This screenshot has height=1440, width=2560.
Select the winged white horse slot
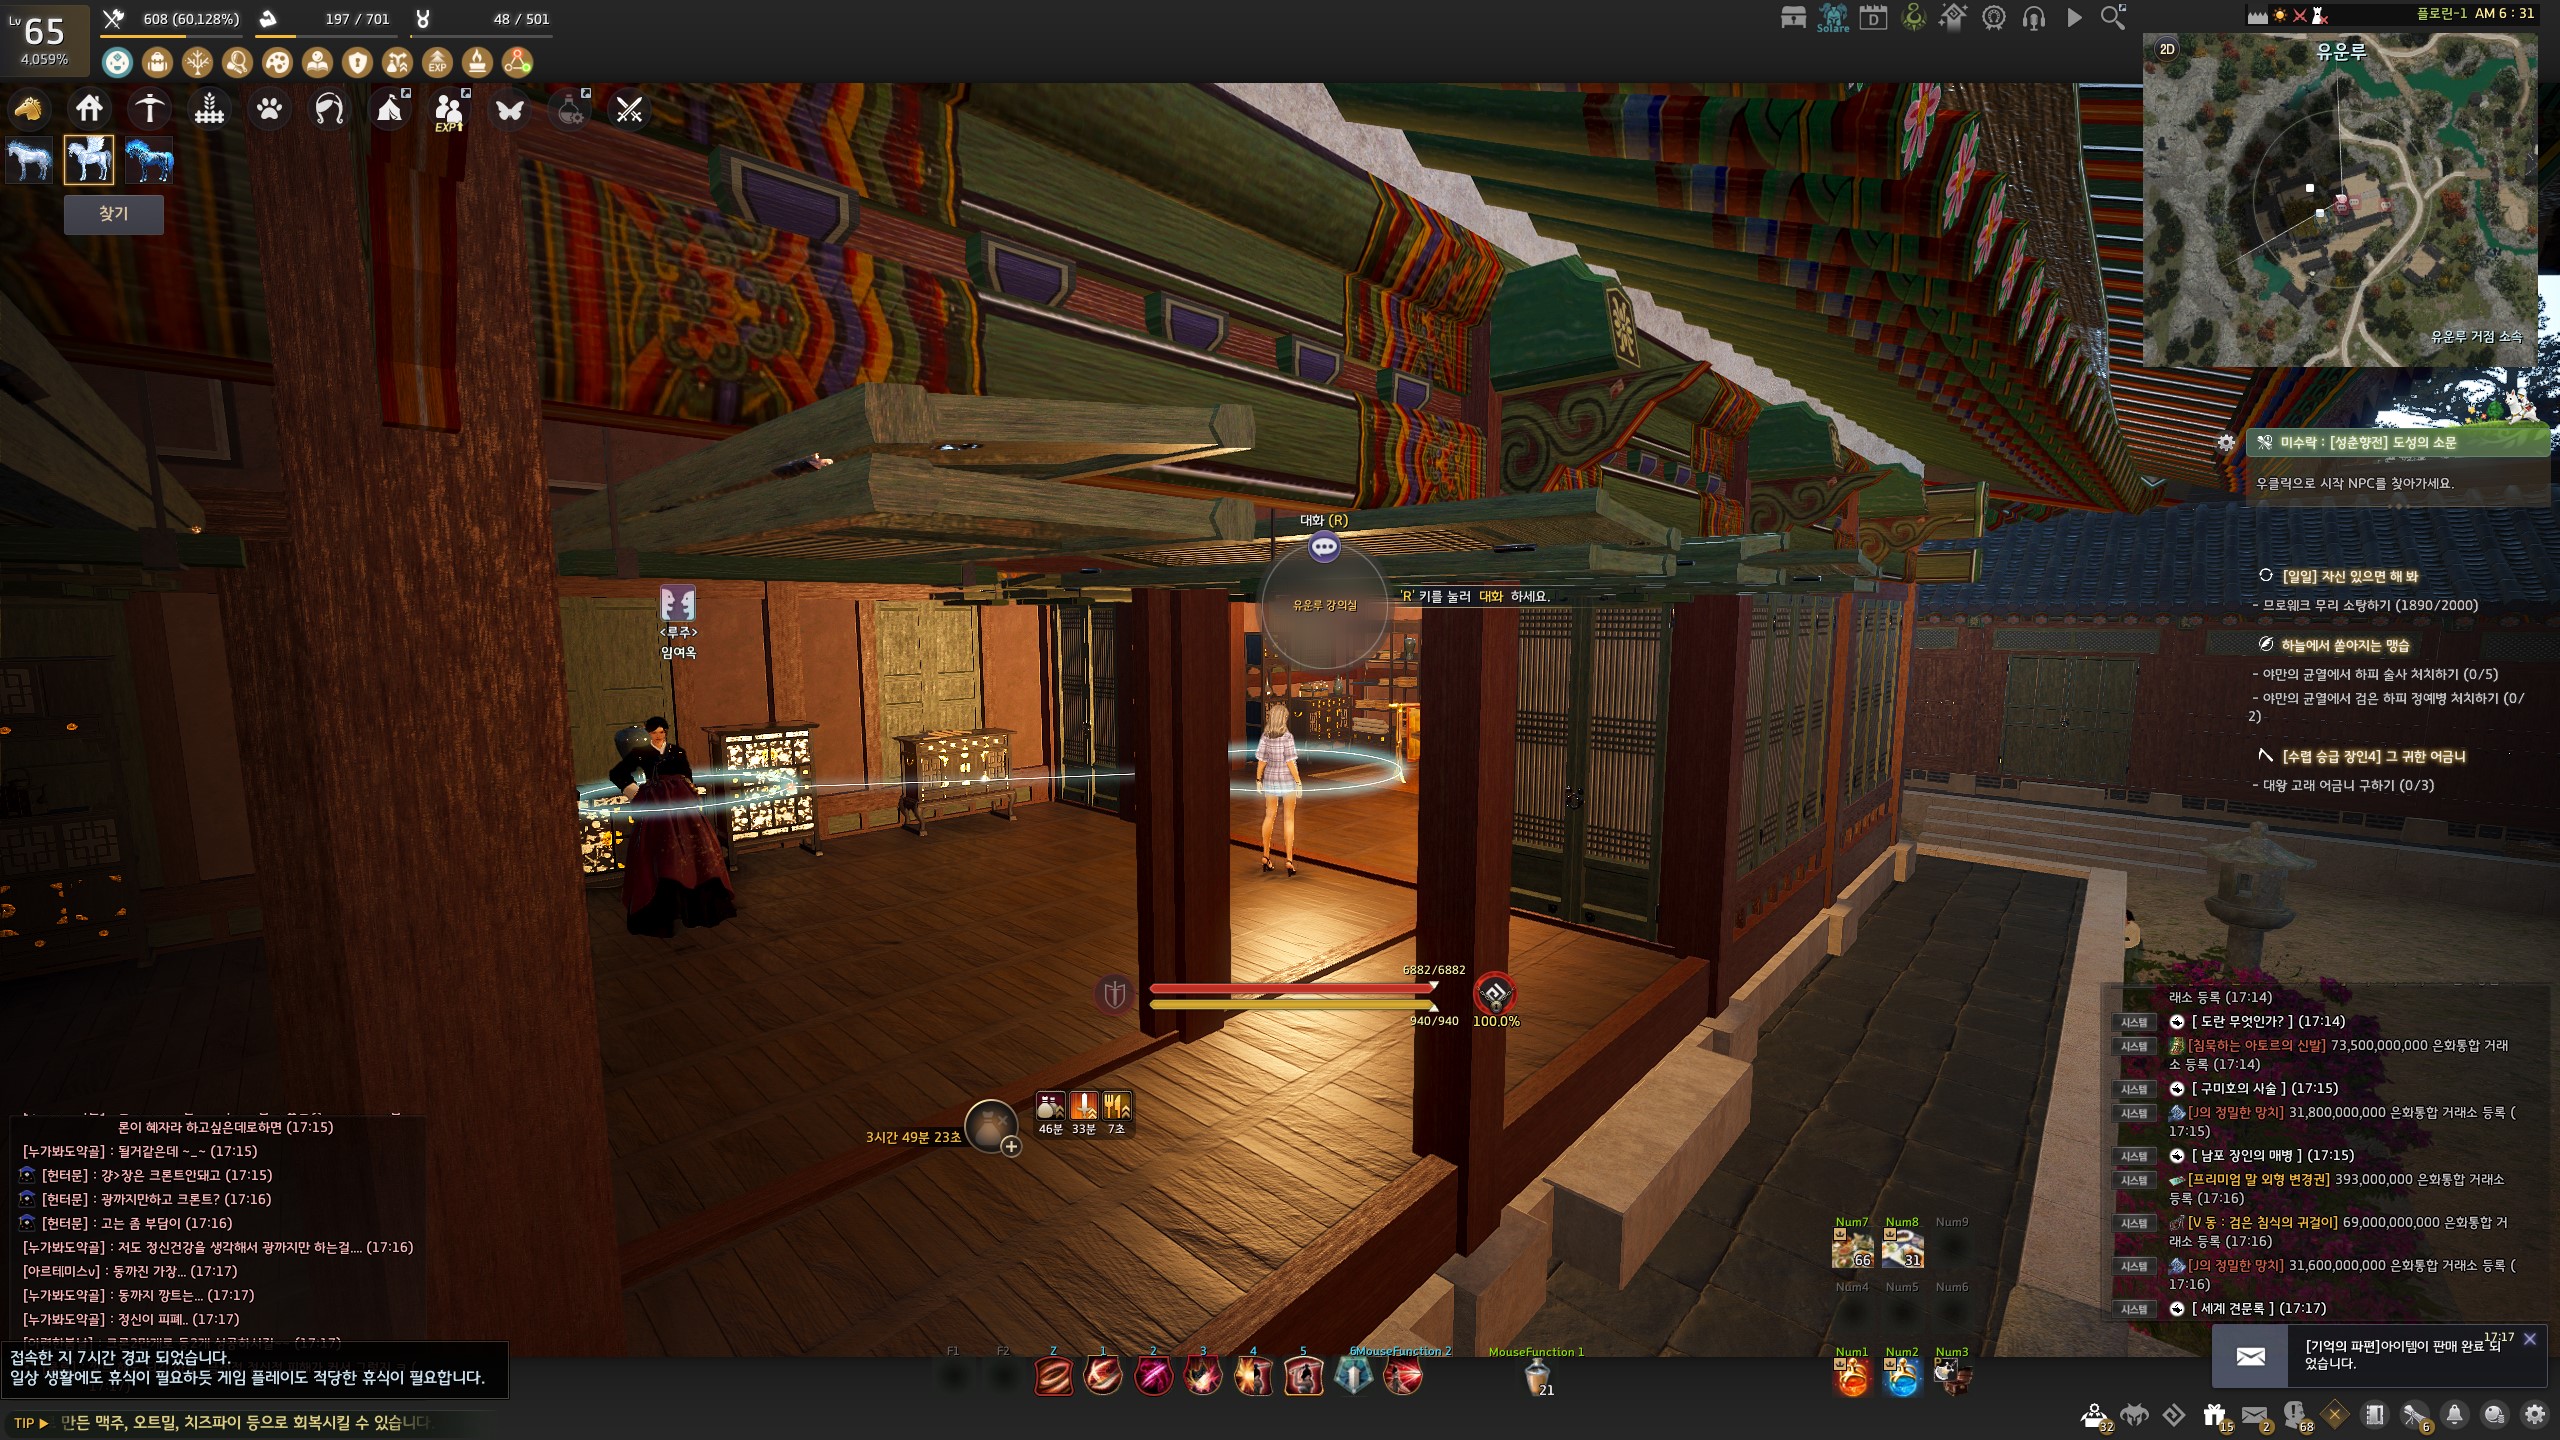click(89, 160)
